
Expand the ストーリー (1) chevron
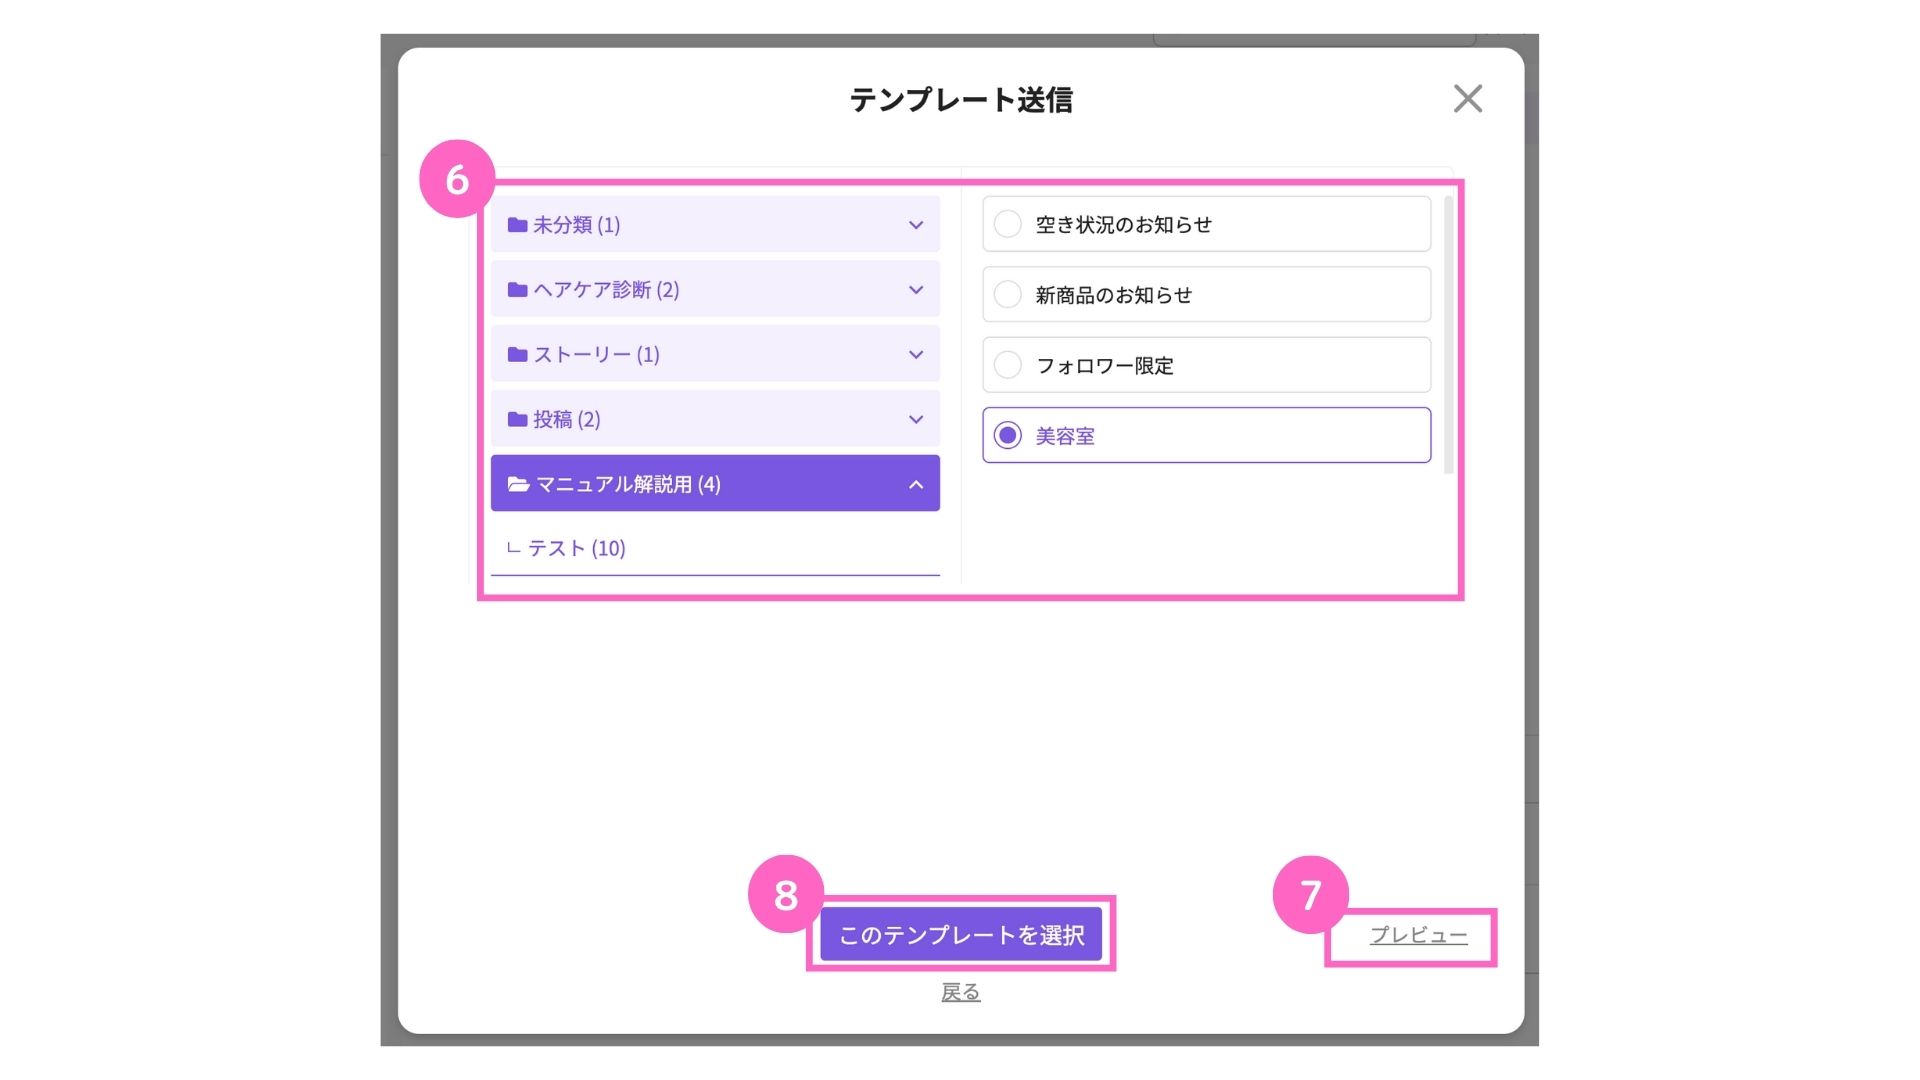[x=915, y=355]
